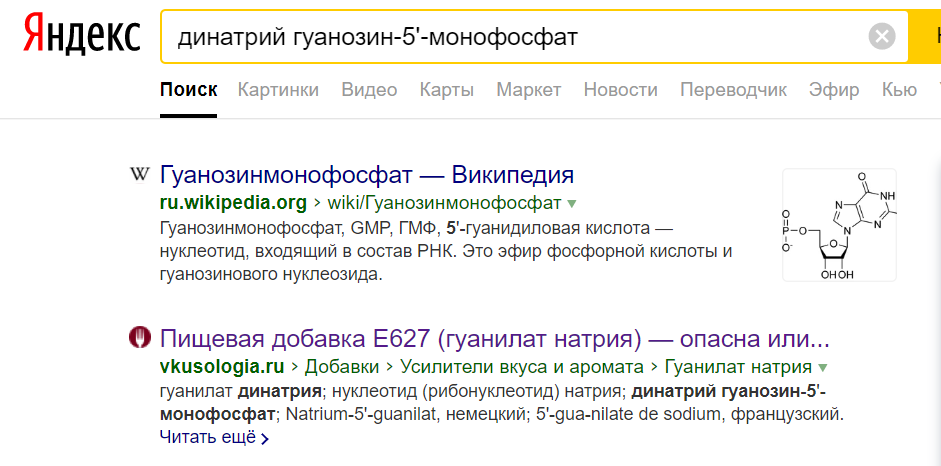Select the Эфир tab

[x=833, y=90]
